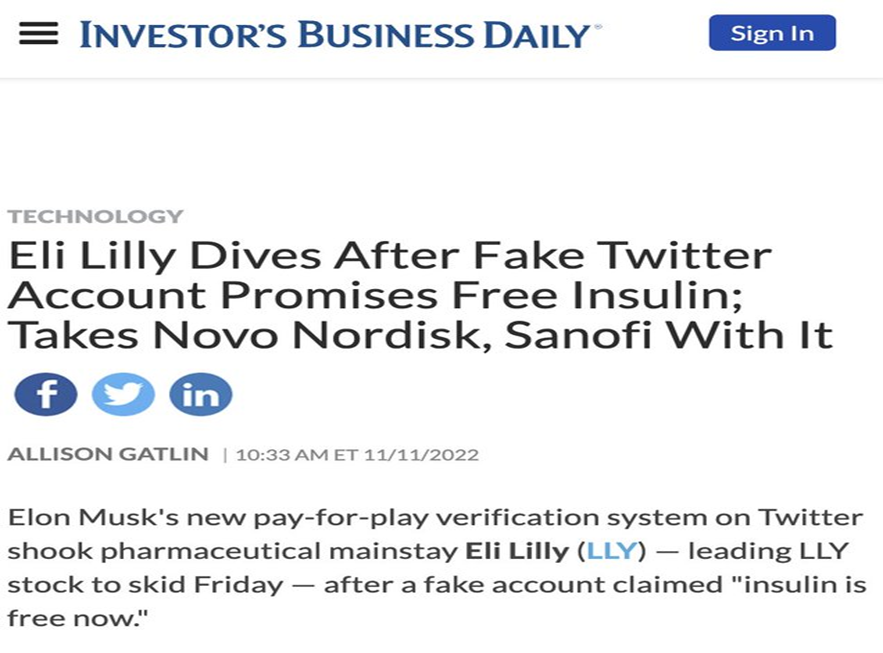This screenshot has width=883, height=653.
Task: Click bold Eli Lilly in the paragraph
Action: click(519, 551)
